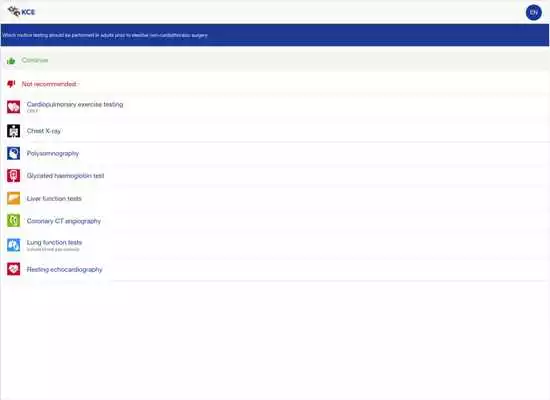Viewport: 550px width, 400px height.
Task: Click the green thumbs-up icon
Action: [11, 61]
